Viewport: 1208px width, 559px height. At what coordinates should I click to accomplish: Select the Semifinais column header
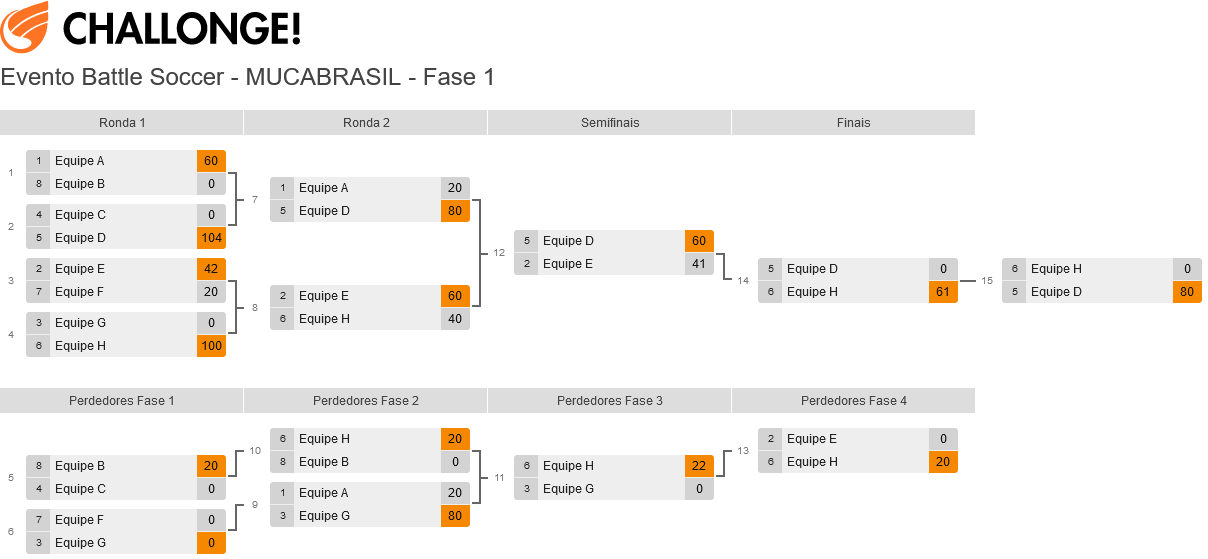click(x=610, y=123)
